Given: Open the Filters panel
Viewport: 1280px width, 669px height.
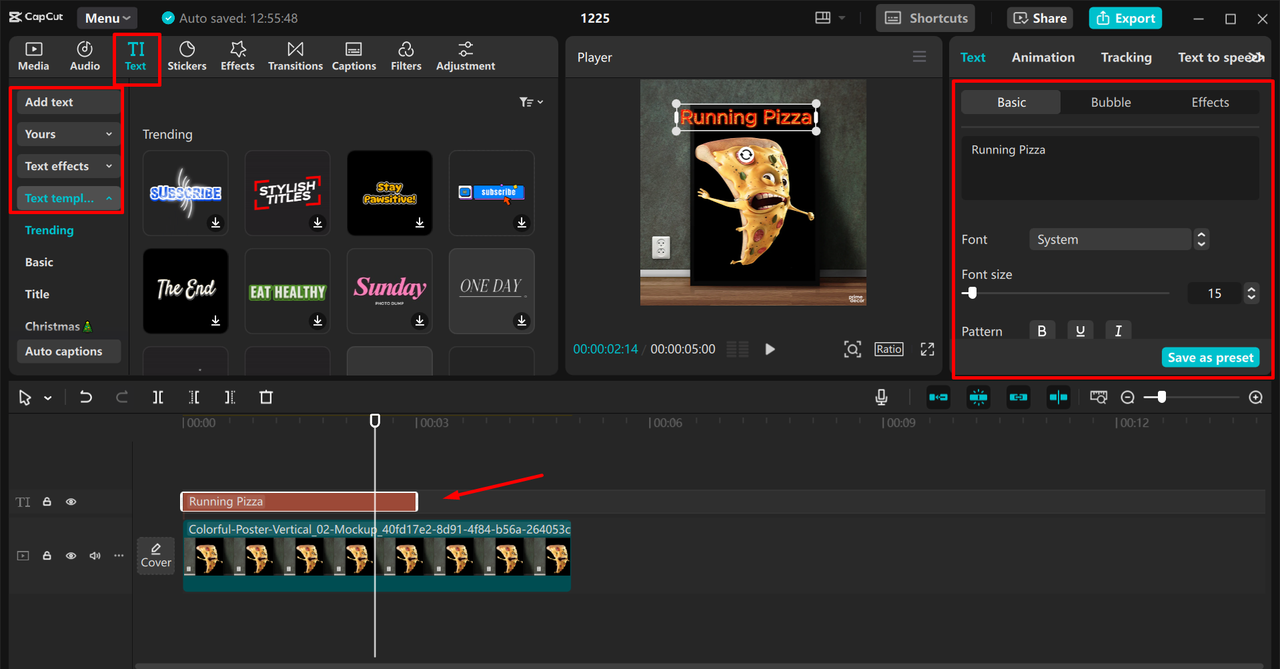Looking at the screenshot, I should point(406,56).
